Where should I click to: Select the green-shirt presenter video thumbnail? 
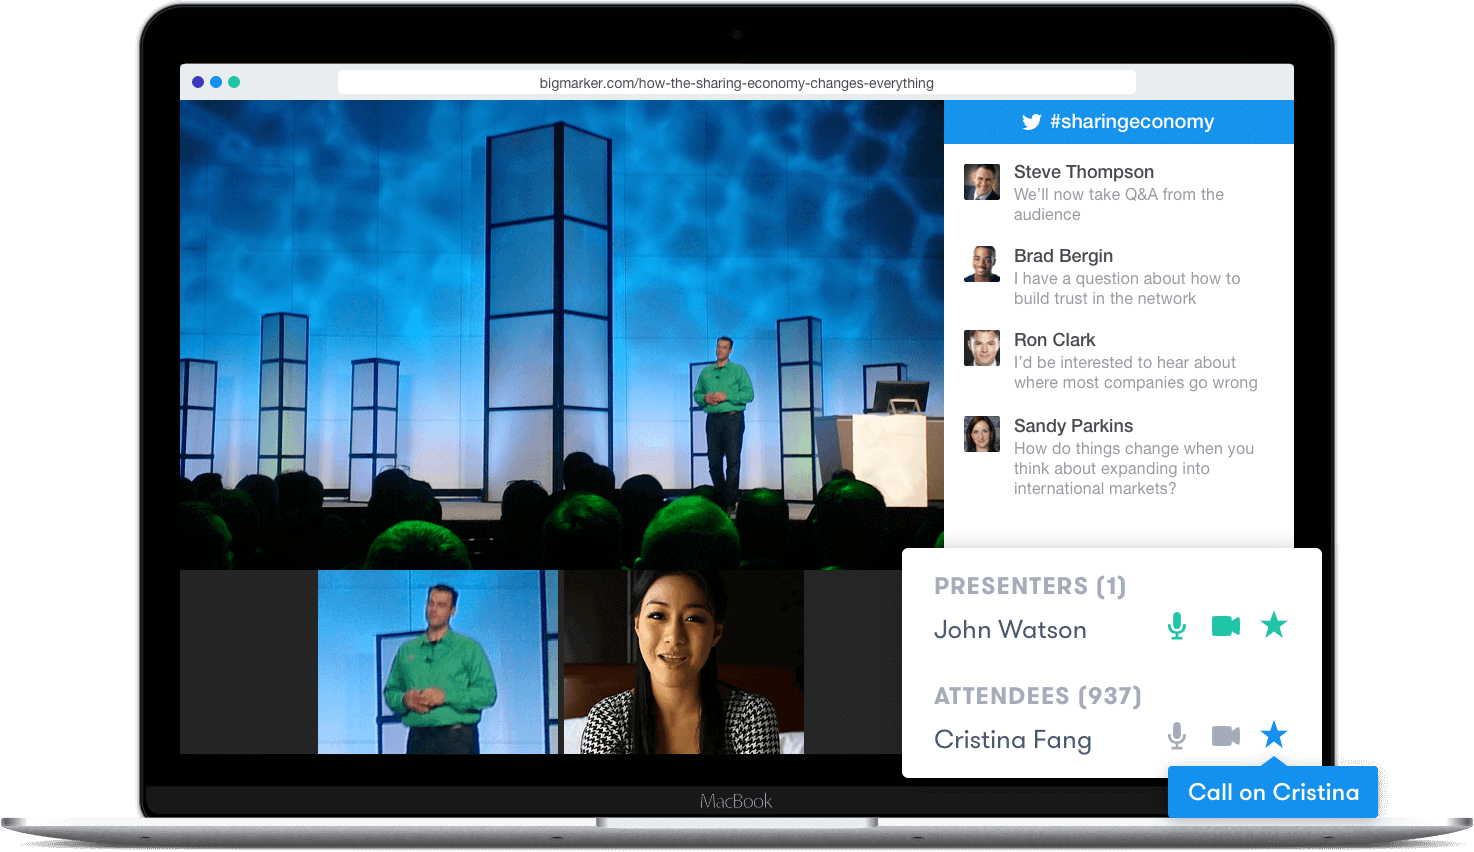point(438,662)
